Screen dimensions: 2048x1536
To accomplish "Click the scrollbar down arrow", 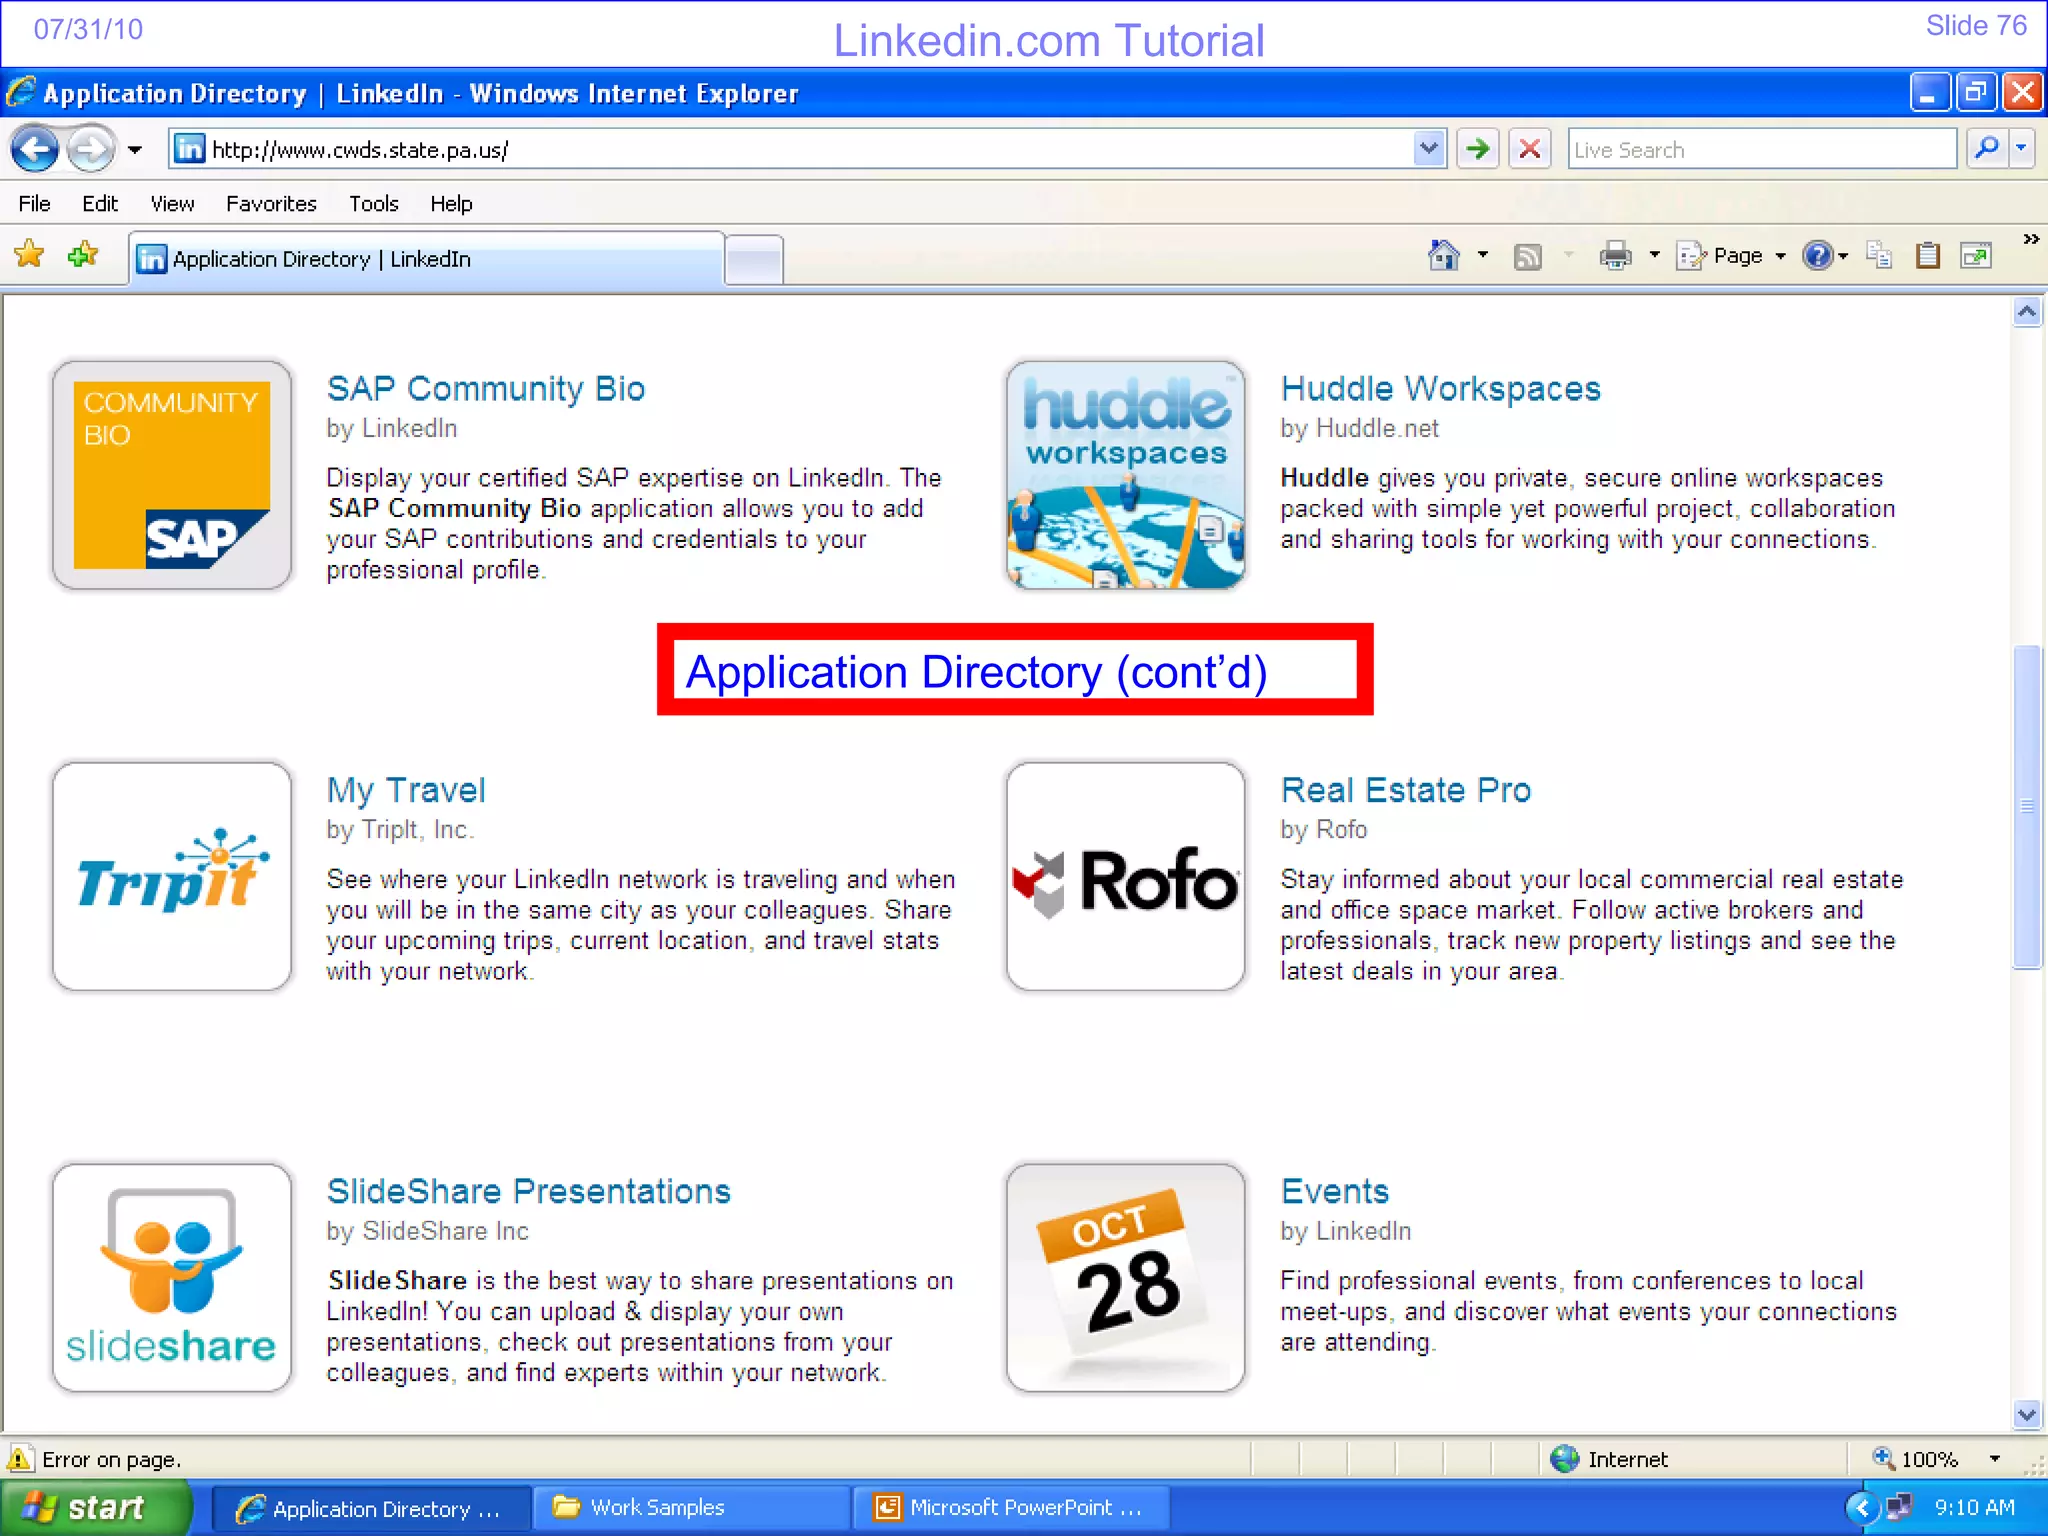I will (x=2027, y=1414).
